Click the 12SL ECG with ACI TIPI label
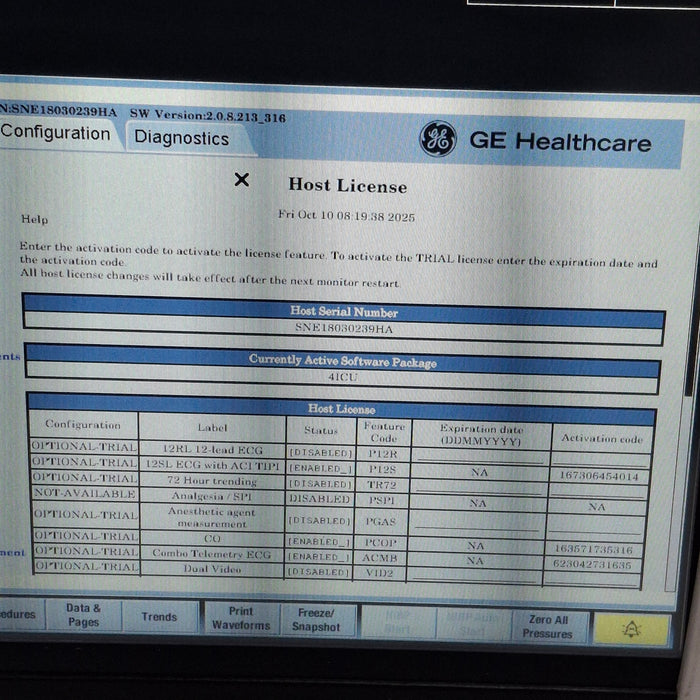 point(212,465)
